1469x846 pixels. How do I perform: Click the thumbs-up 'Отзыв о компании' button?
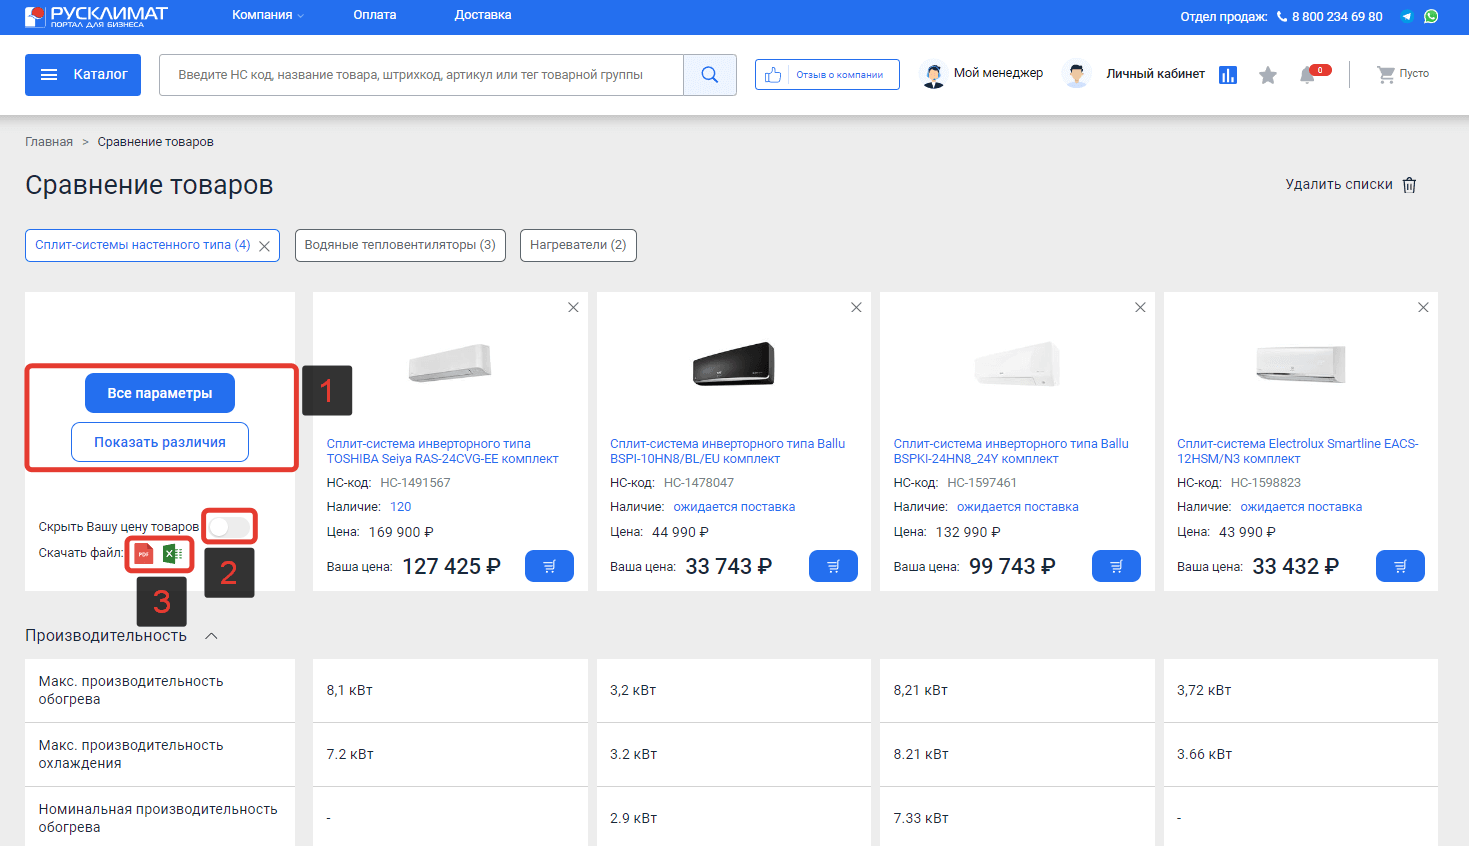pos(827,75)
